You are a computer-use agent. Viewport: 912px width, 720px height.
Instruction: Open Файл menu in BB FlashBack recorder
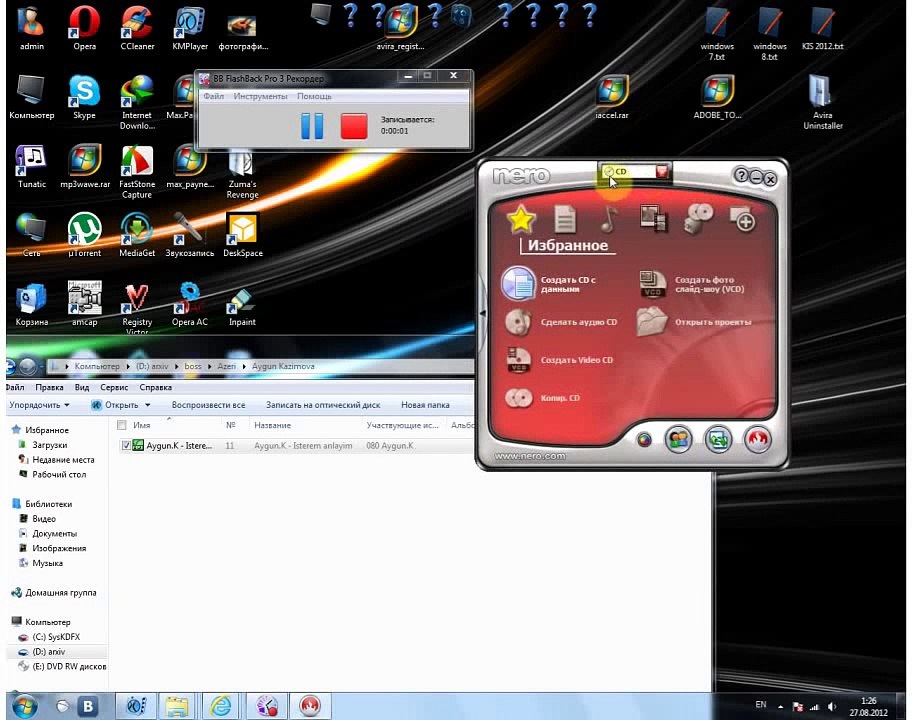(213, 96)
